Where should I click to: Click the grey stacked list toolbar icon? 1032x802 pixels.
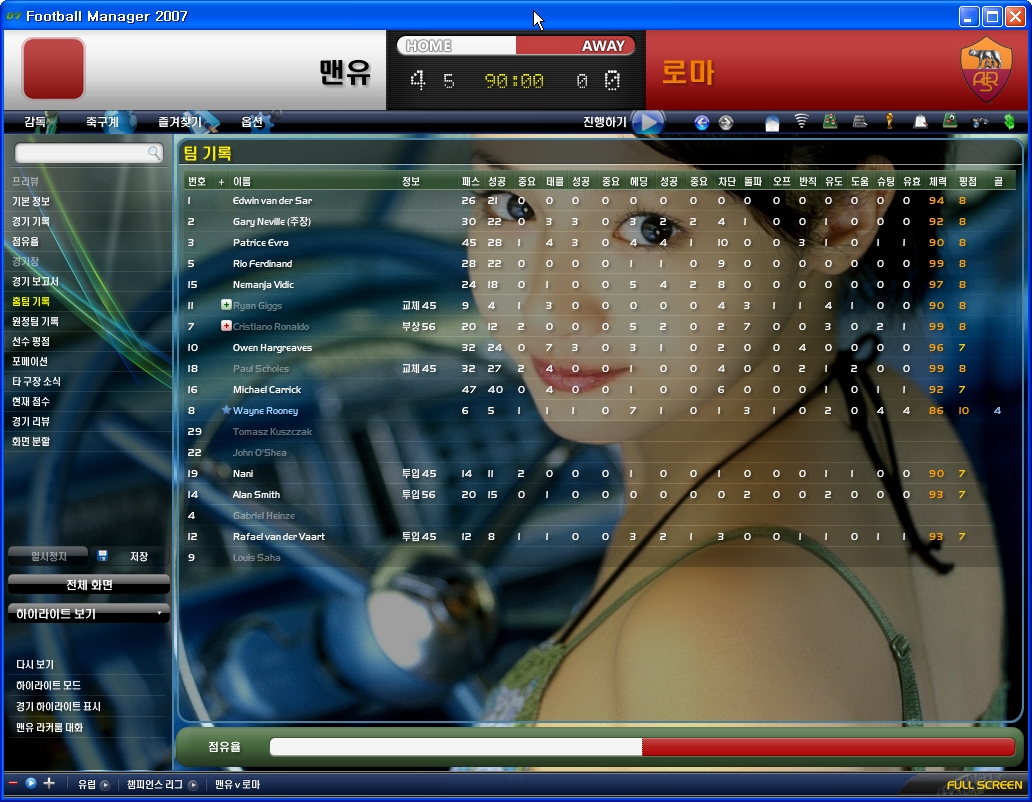tap(860, 121)
